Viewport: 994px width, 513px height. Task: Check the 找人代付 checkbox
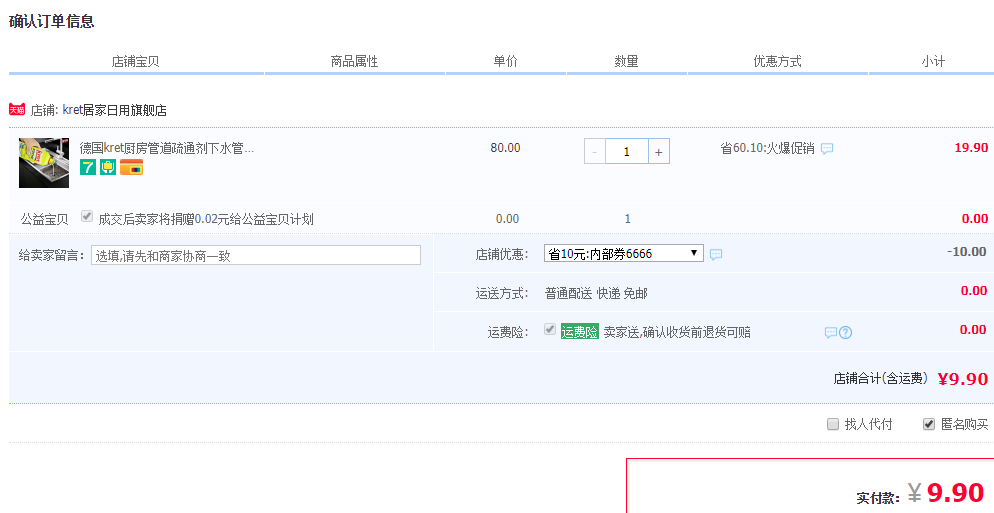coord(833,424)
